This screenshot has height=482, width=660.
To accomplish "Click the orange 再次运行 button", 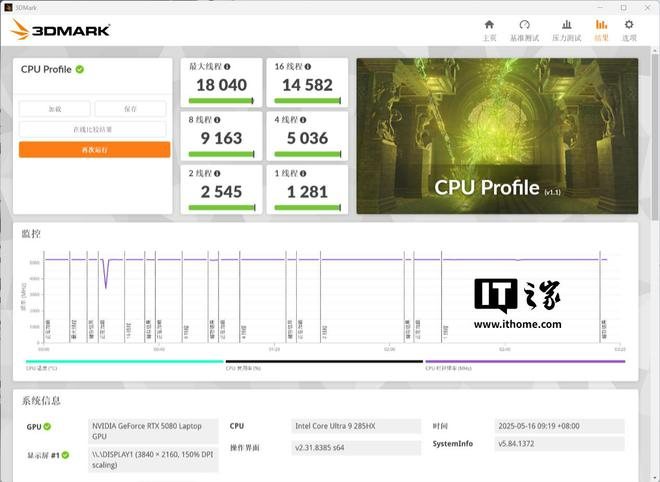I will [95, 150].
